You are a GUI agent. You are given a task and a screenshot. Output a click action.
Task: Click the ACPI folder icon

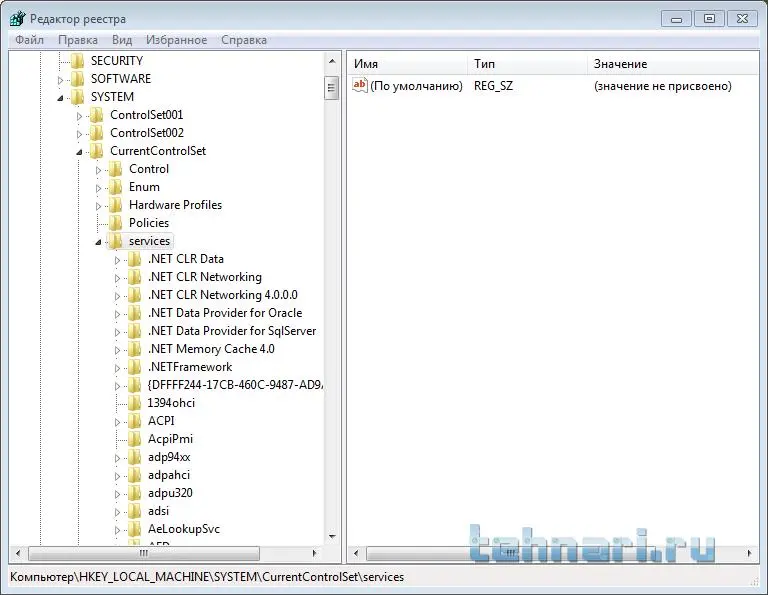135,421
